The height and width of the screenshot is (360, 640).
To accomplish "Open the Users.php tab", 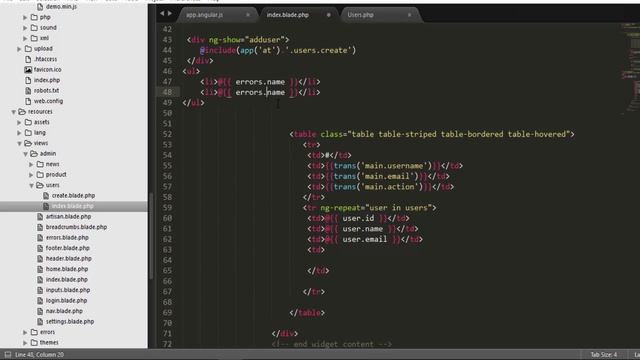I will [x=360, y=15].
